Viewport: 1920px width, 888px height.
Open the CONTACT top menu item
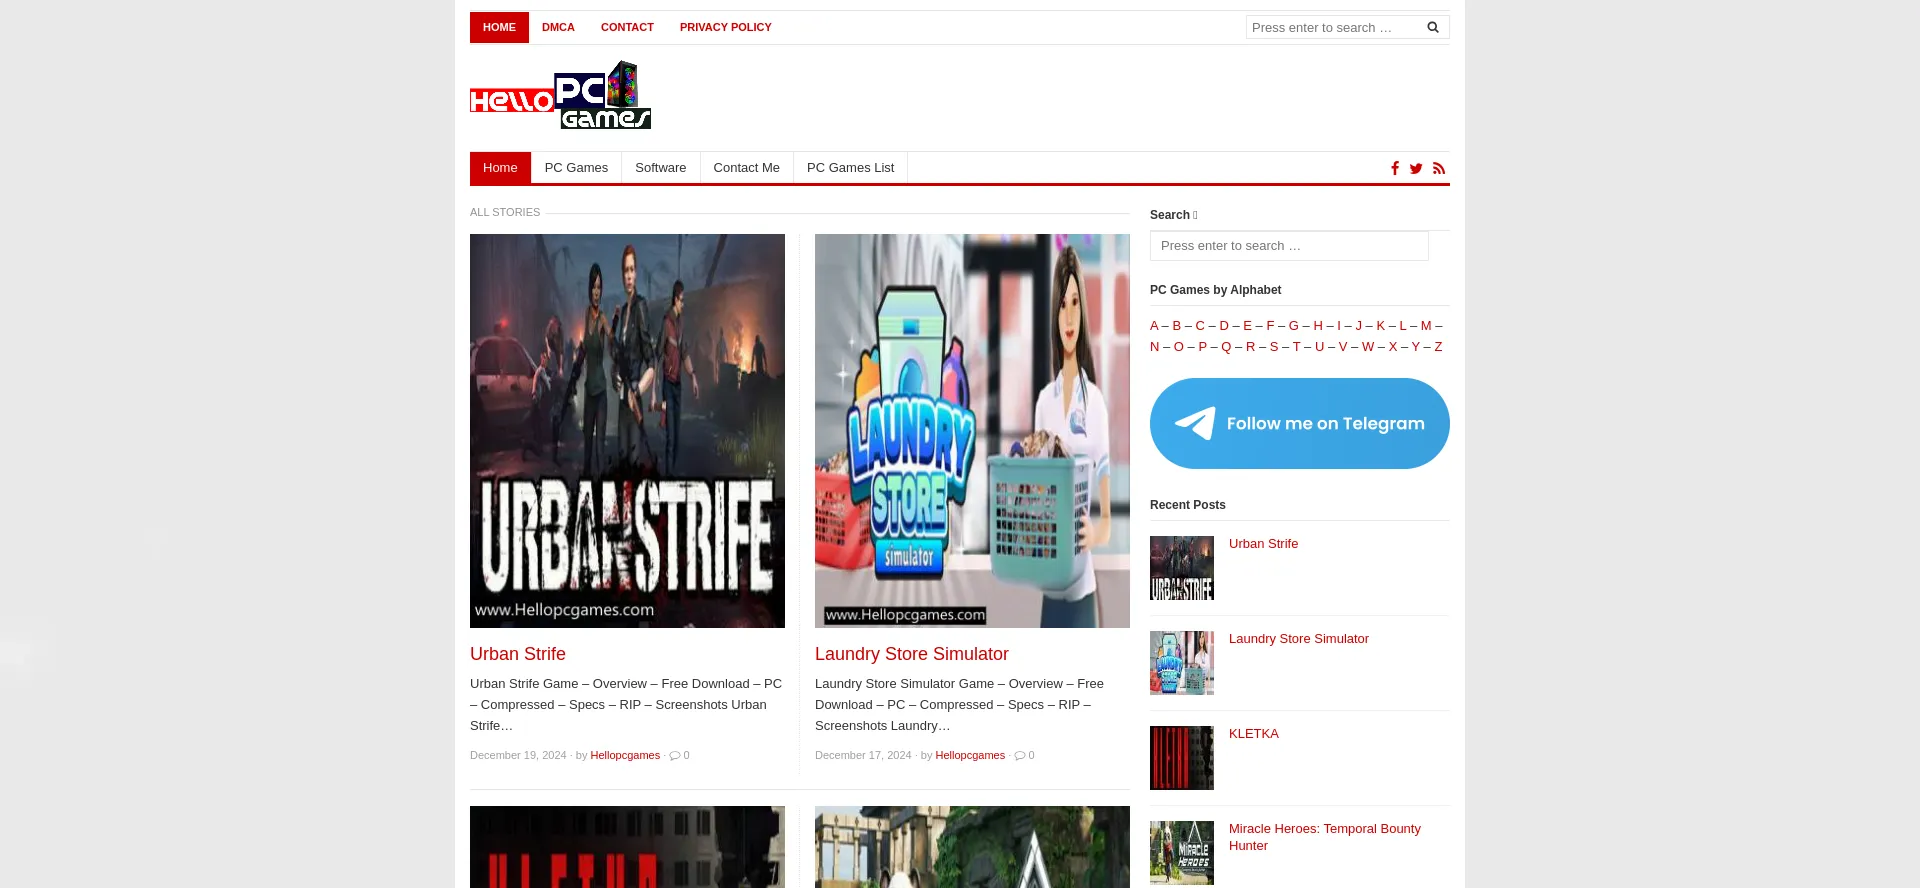click(x=627, y=27)
